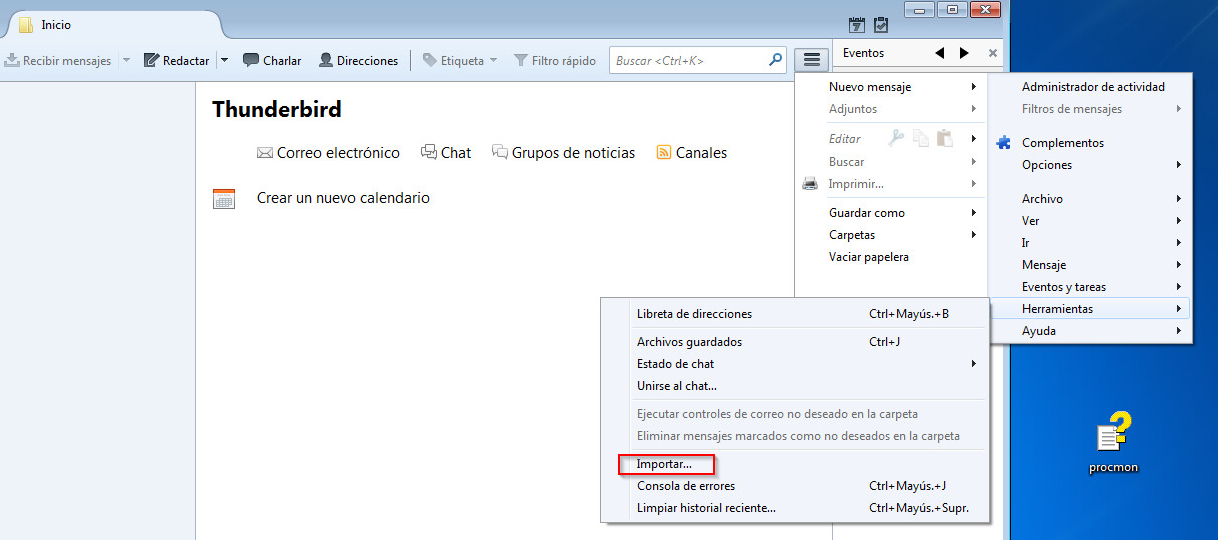Expand the Mensaje submenu
The image size is (1218, 540).
[1090, 265]
